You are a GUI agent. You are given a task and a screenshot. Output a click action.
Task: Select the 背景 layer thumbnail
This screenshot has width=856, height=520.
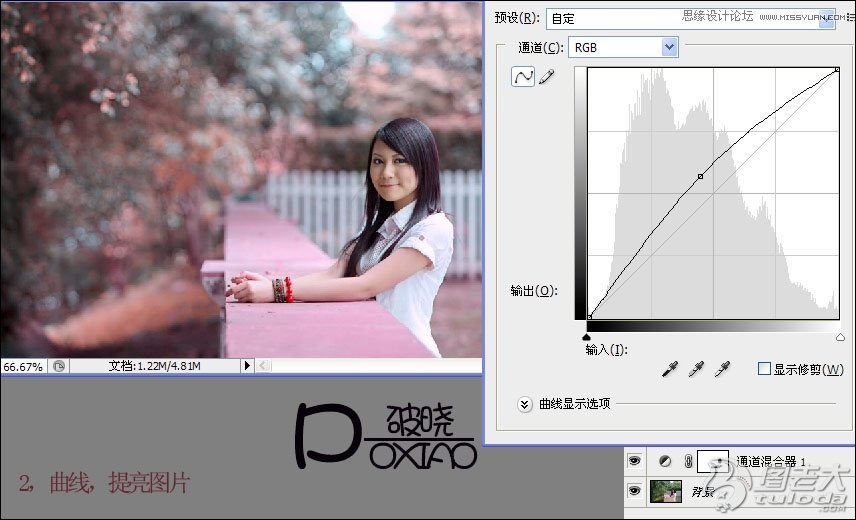click(x=665, y=491)
